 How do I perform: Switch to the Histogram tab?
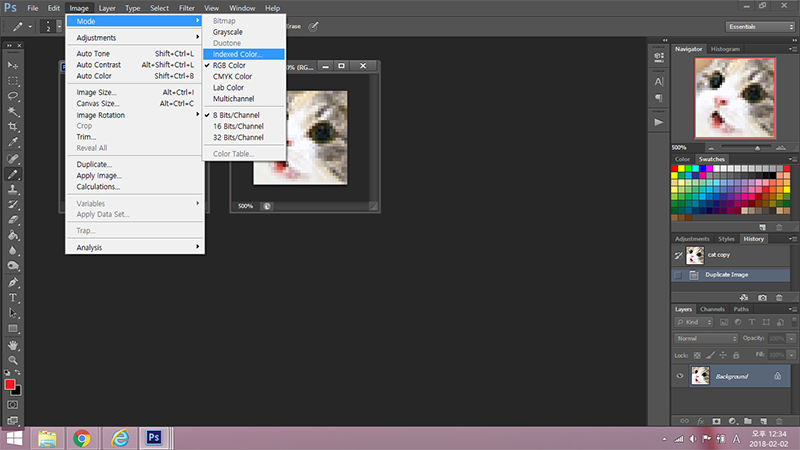(x=725, y=49)
